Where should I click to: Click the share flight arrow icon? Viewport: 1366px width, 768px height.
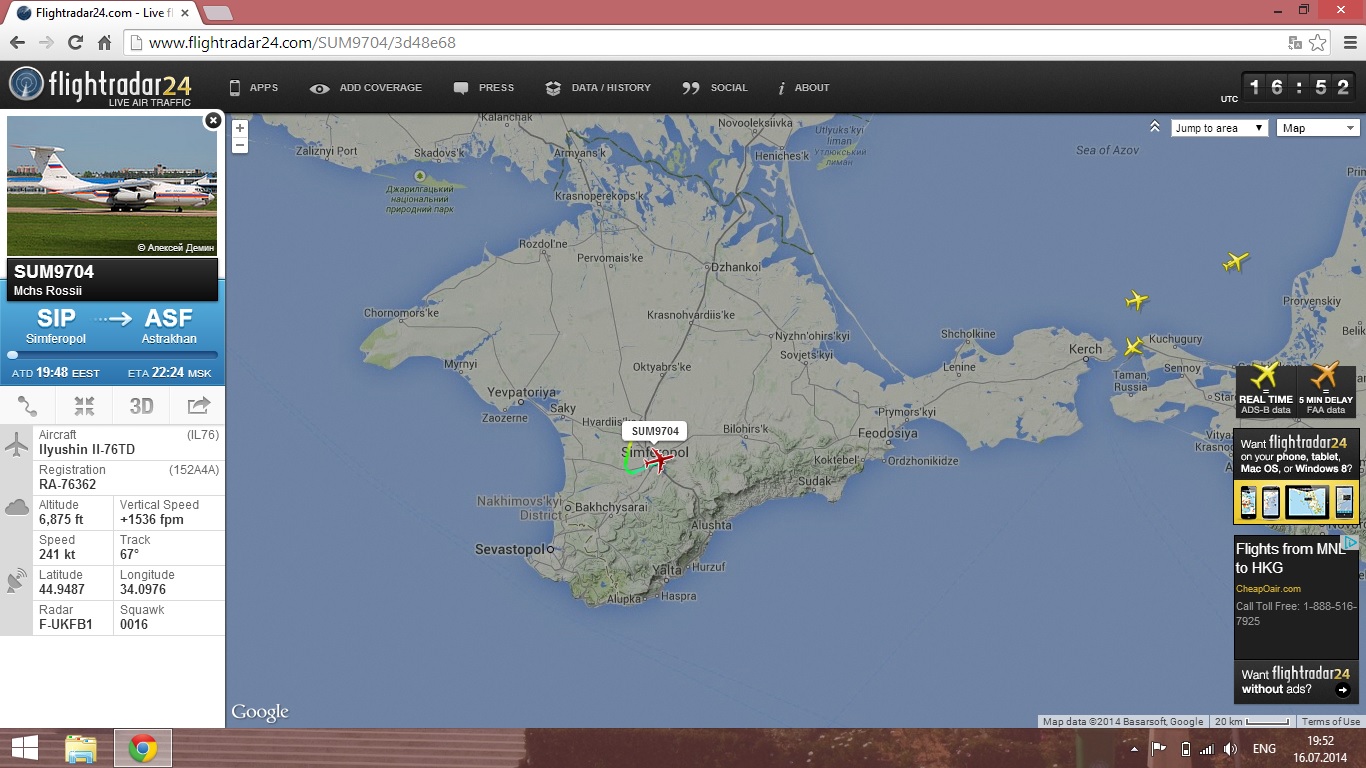click(198, 405)
